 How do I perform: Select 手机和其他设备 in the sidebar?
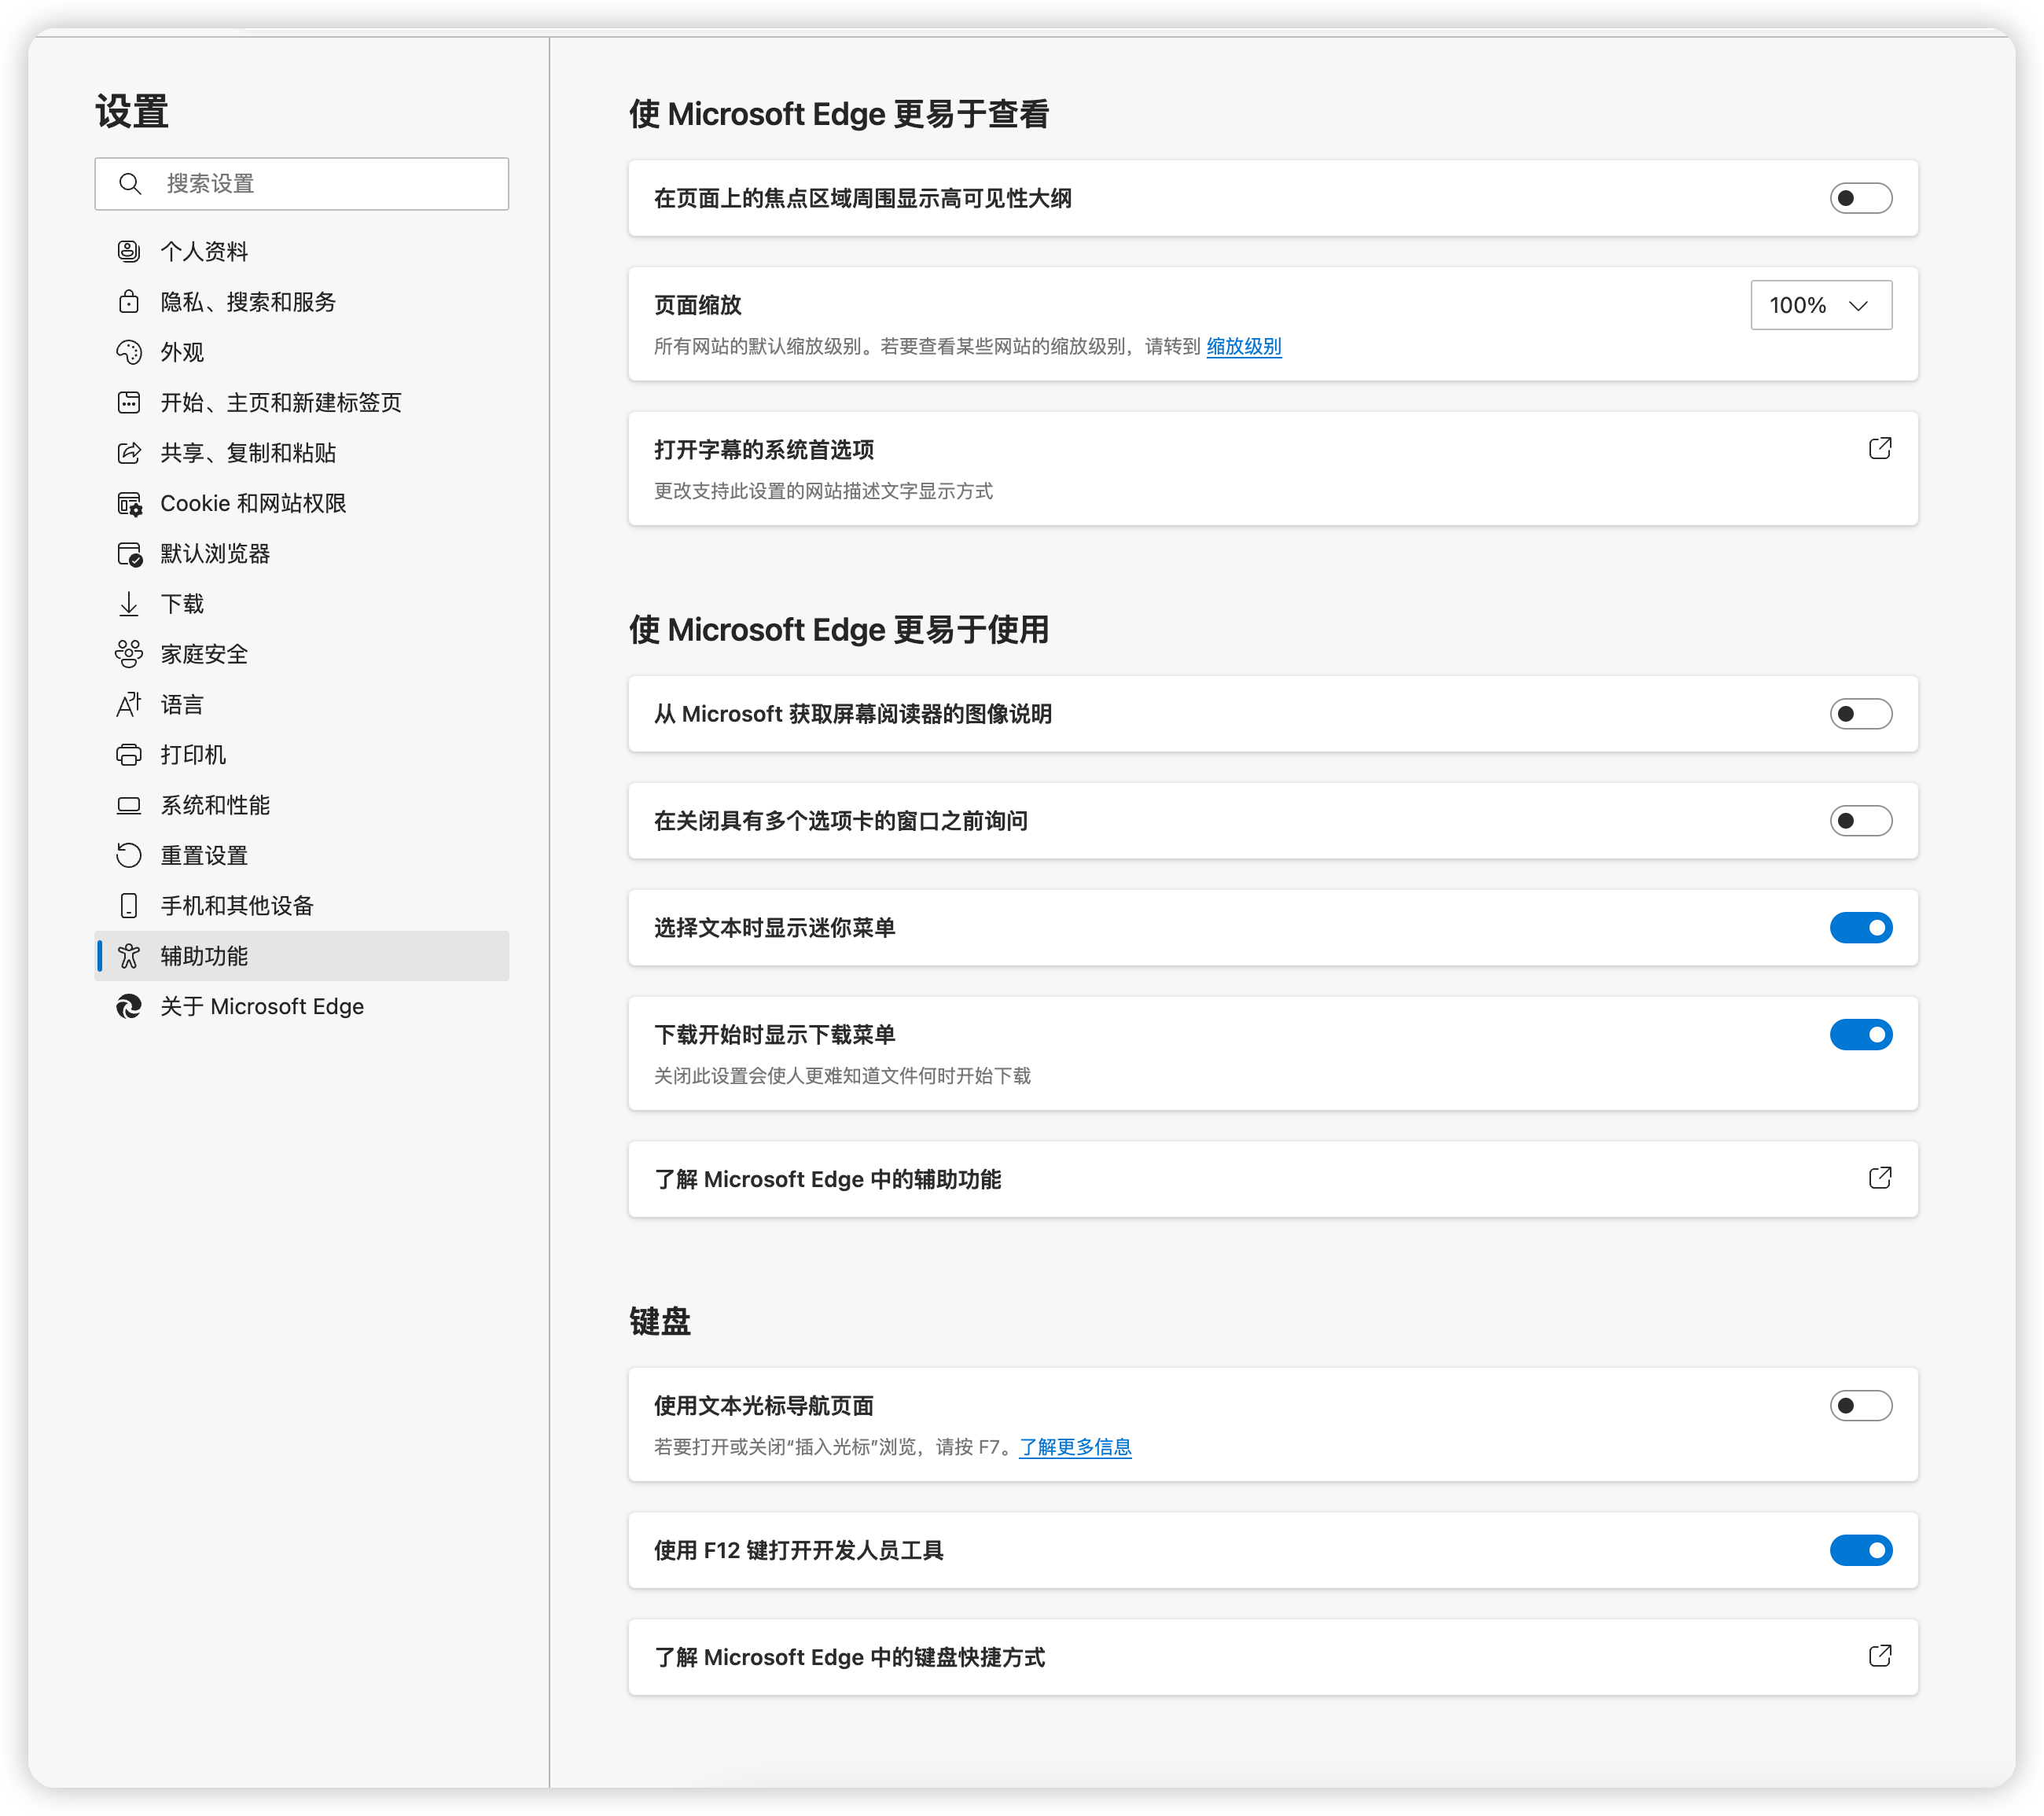(302, 905)
